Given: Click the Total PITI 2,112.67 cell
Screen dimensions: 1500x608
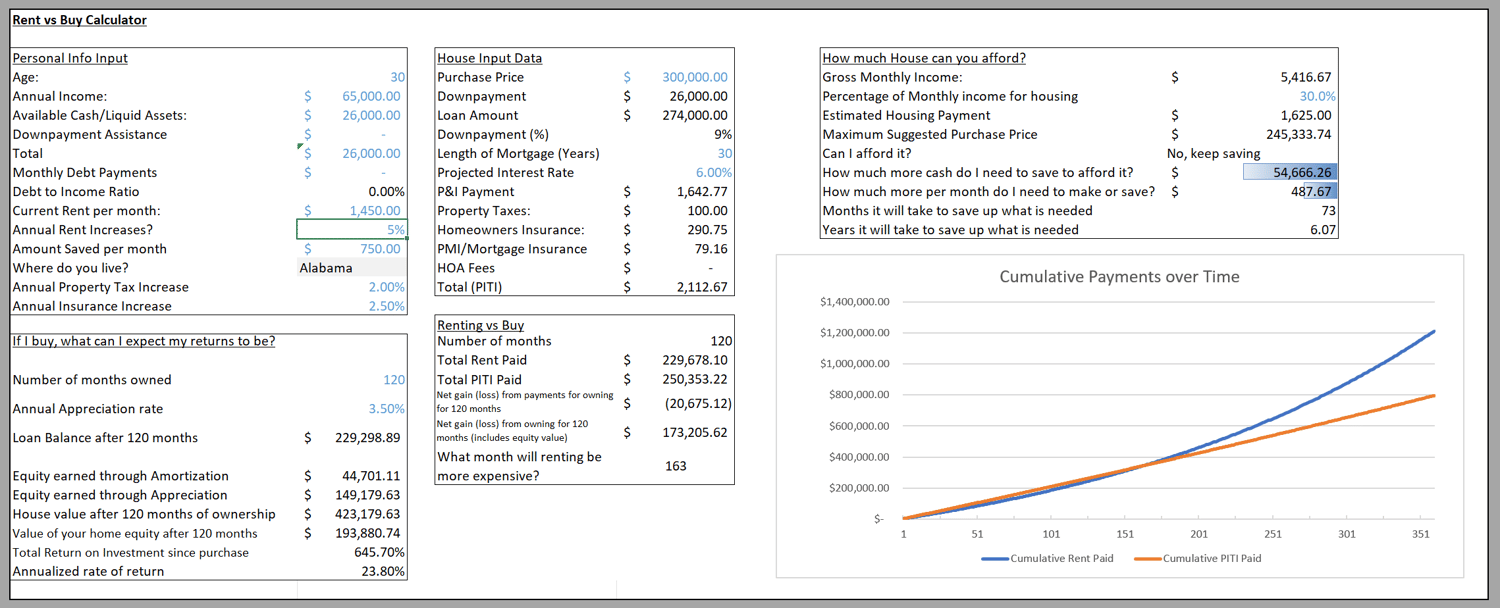Looking at the screenshot, I should coord(676,288).
